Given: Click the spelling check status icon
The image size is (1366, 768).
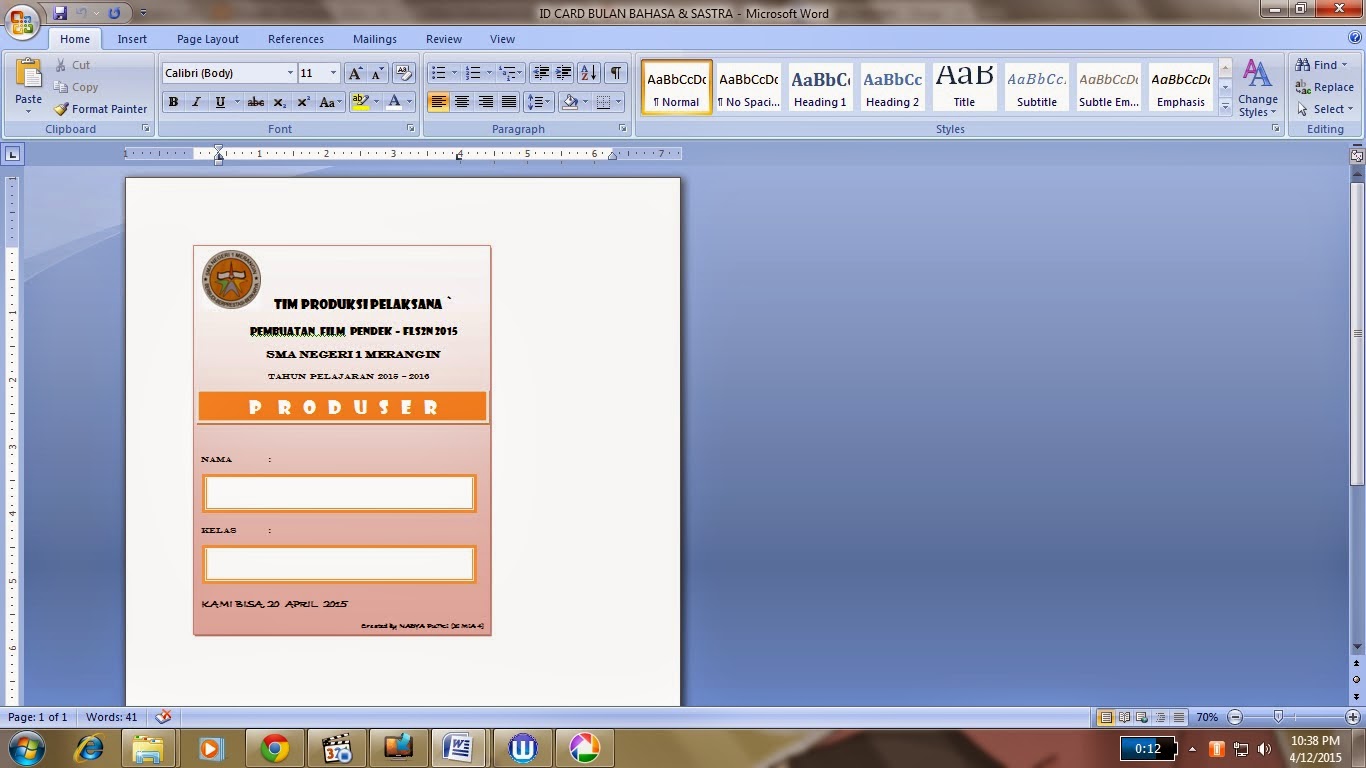Looking at the screenshot, I should (164, 717).
